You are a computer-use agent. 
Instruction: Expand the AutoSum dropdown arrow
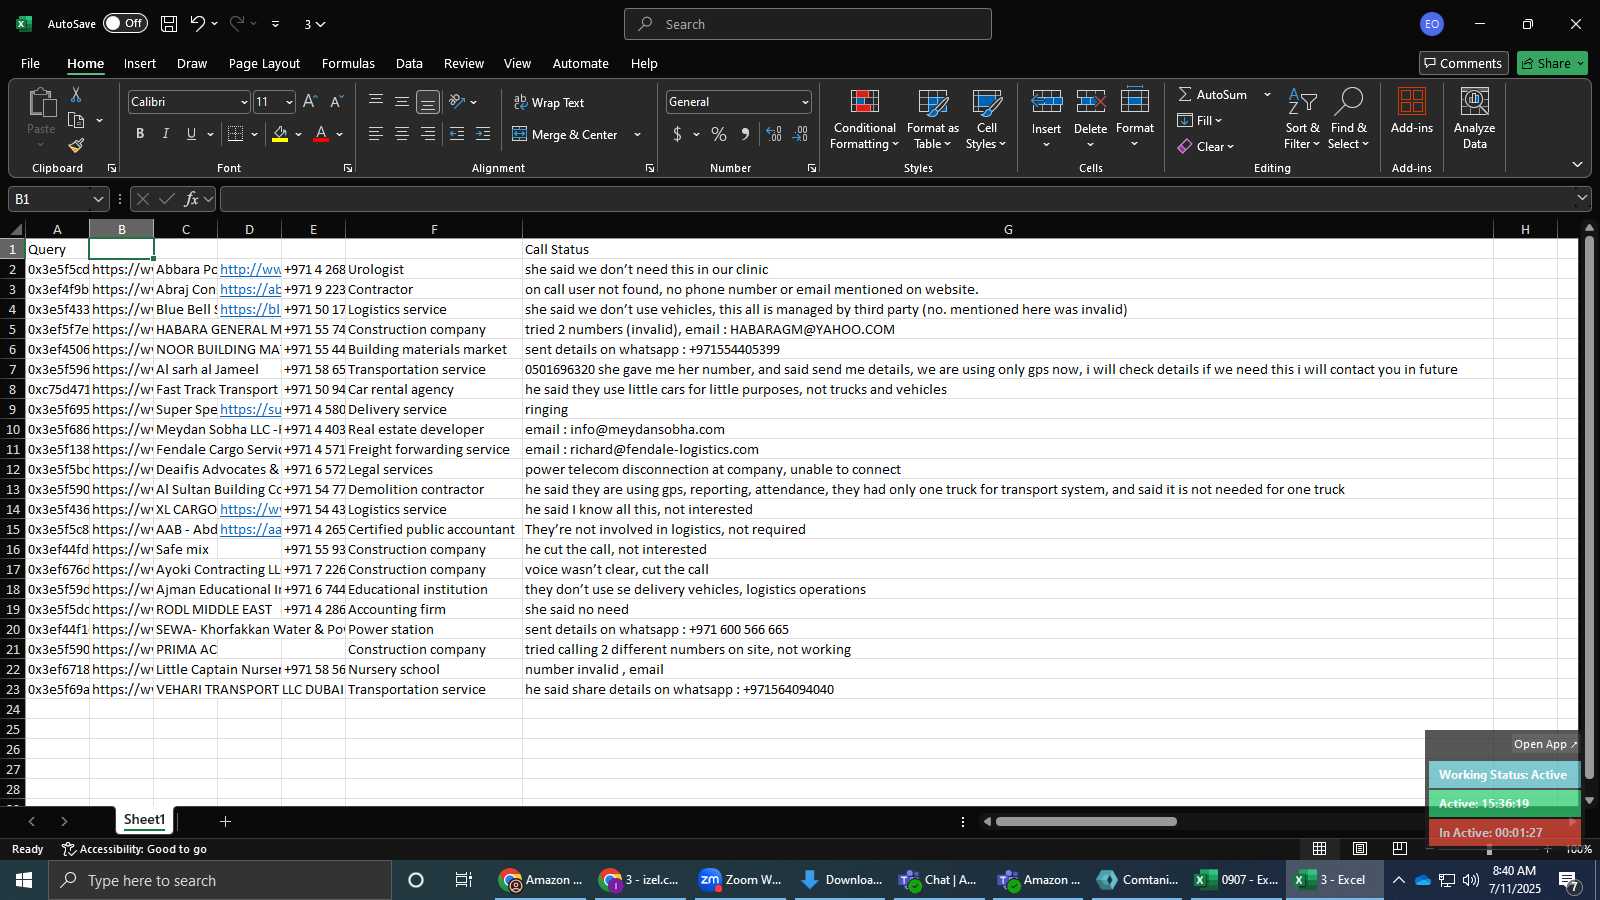(x=1267, y=94)
